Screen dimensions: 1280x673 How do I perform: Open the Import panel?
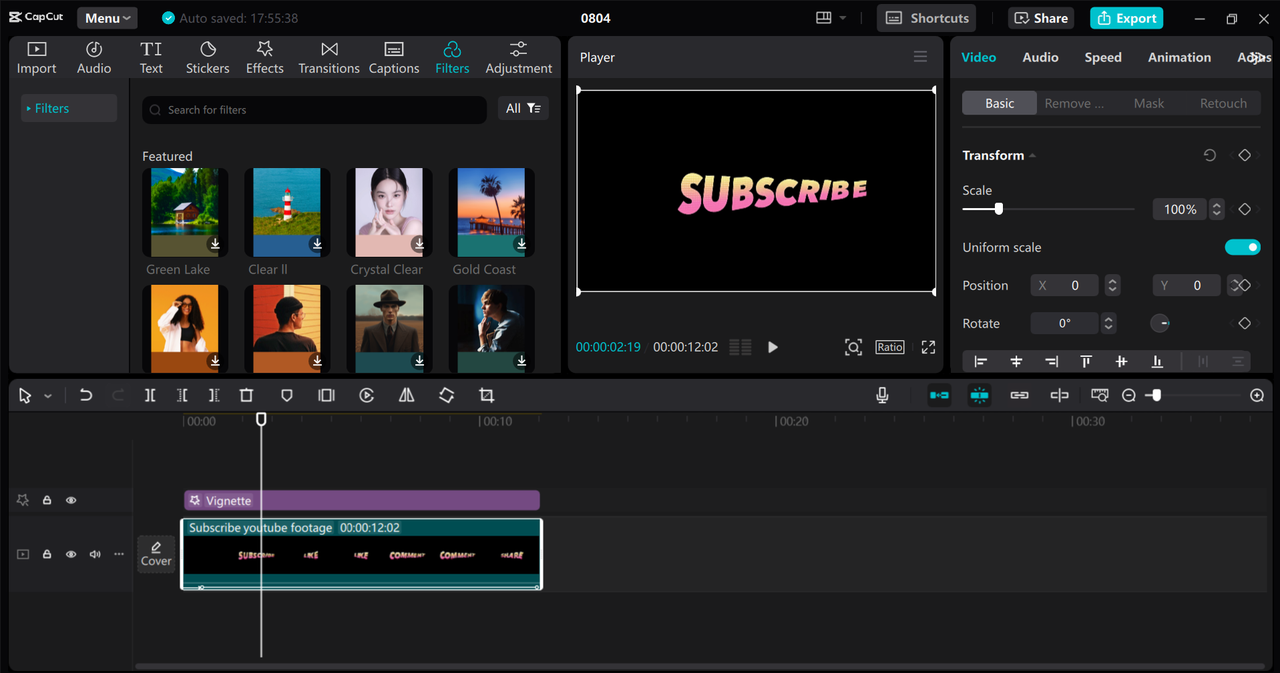coord(37,58)
